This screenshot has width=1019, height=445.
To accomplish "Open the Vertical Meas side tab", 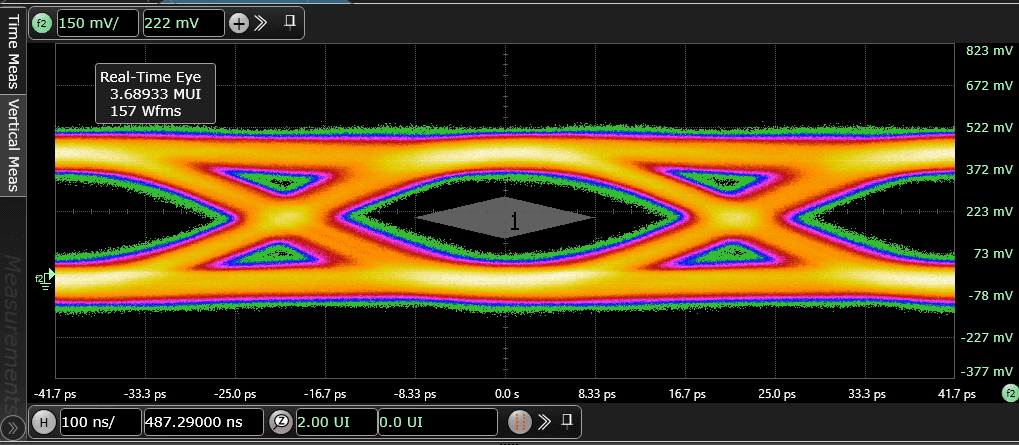I will tap(14, 143).
